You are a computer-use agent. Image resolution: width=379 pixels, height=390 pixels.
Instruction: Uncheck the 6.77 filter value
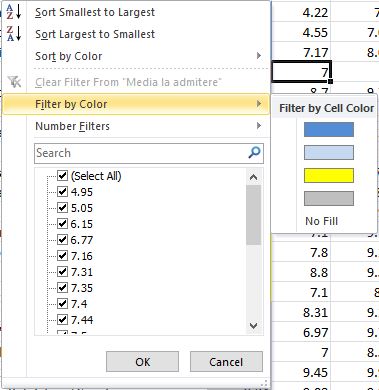coord(62,239)
